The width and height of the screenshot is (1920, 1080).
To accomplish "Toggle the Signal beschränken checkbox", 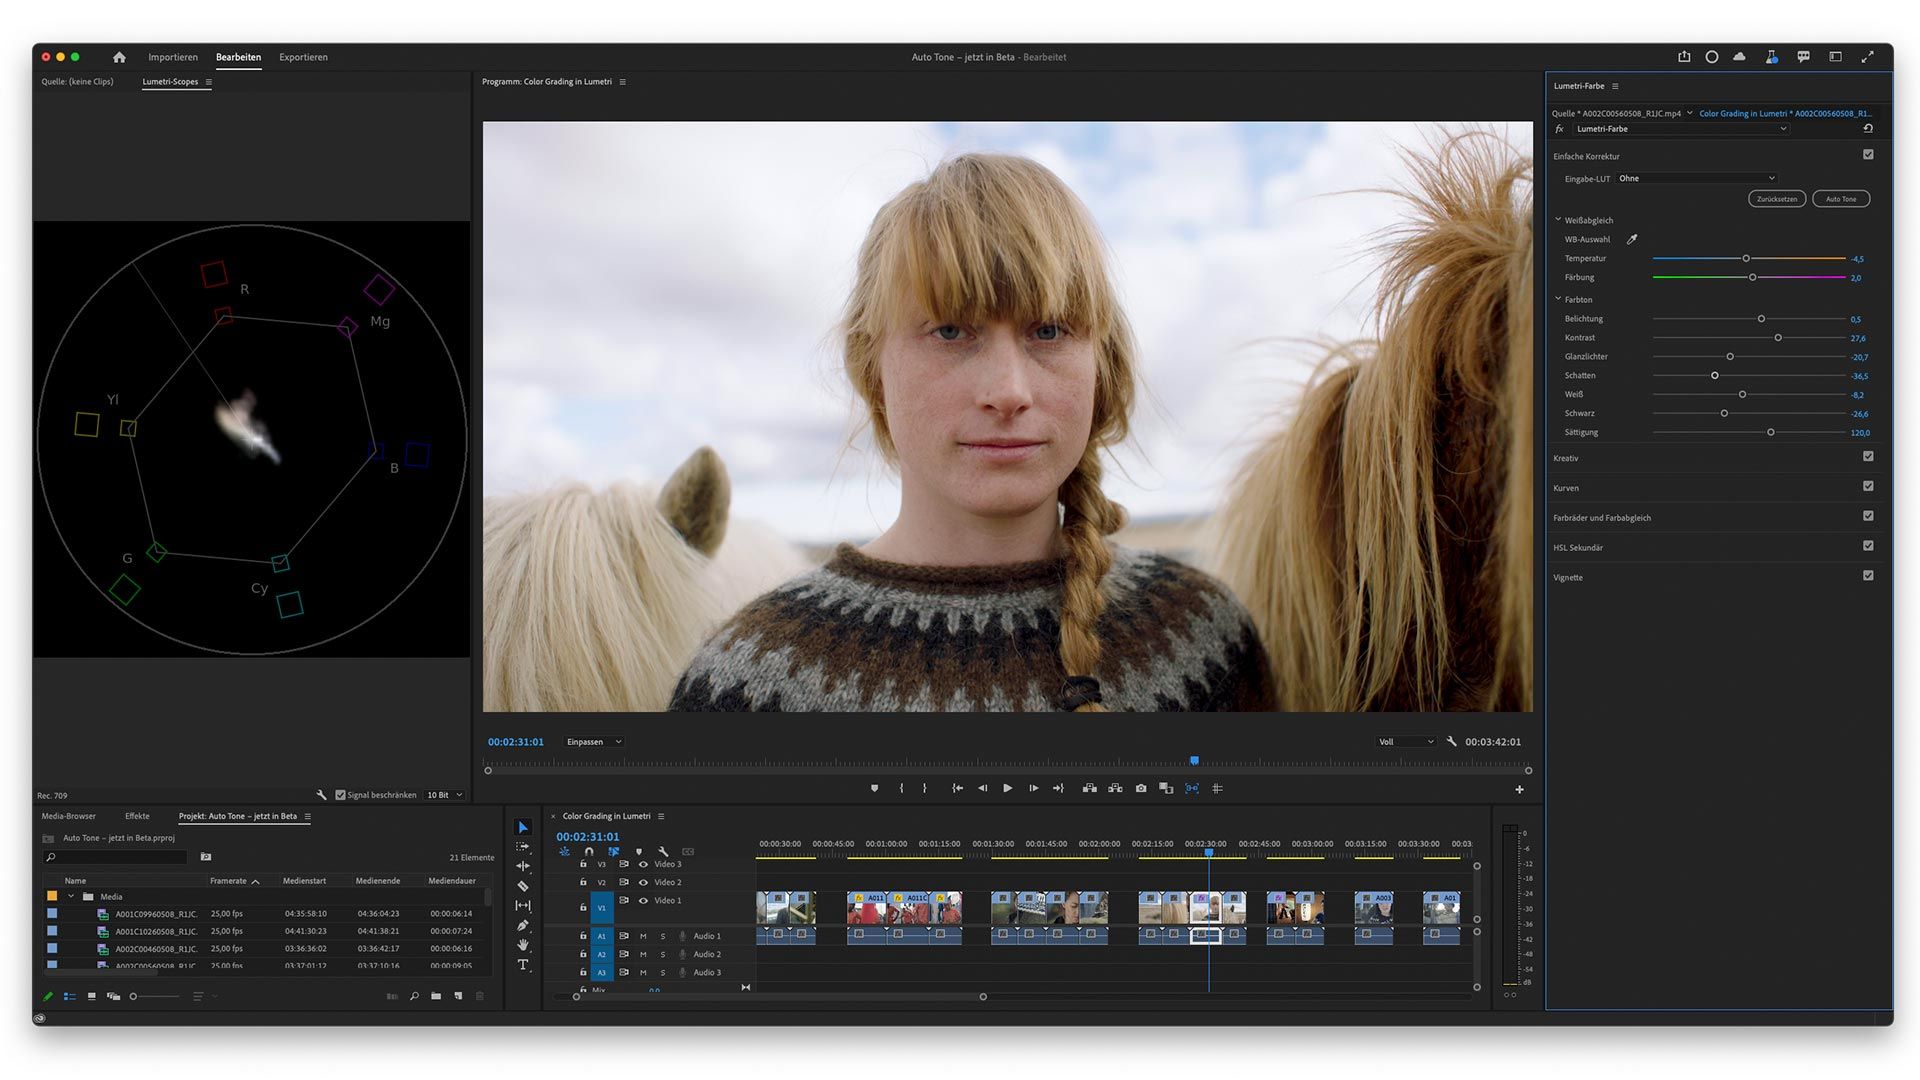I will (340, 795).
